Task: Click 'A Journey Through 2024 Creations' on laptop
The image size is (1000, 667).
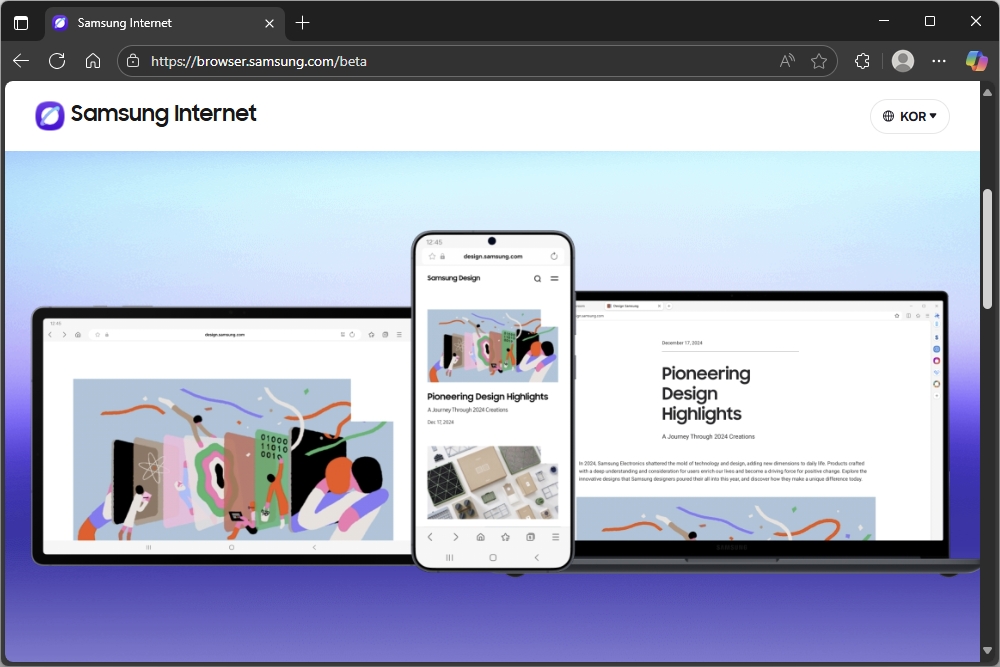Action: [708, 437]
